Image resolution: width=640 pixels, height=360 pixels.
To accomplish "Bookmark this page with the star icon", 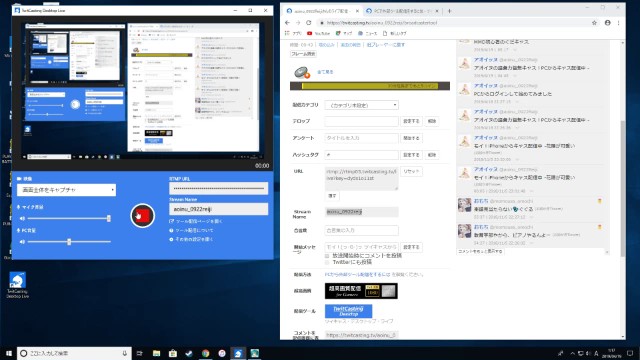I will (594, 23).
